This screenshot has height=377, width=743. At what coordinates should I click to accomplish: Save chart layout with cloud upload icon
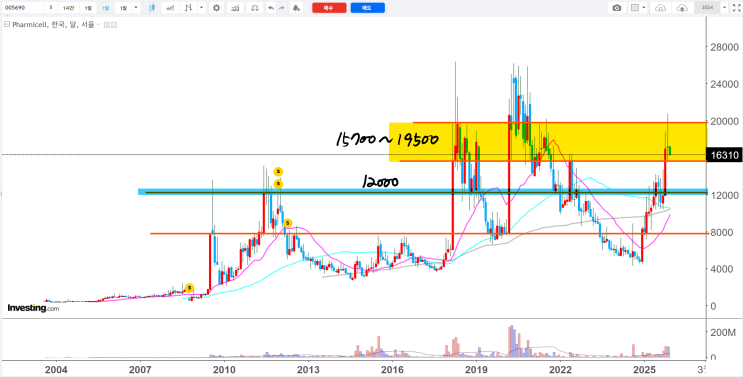pos(682,8)
